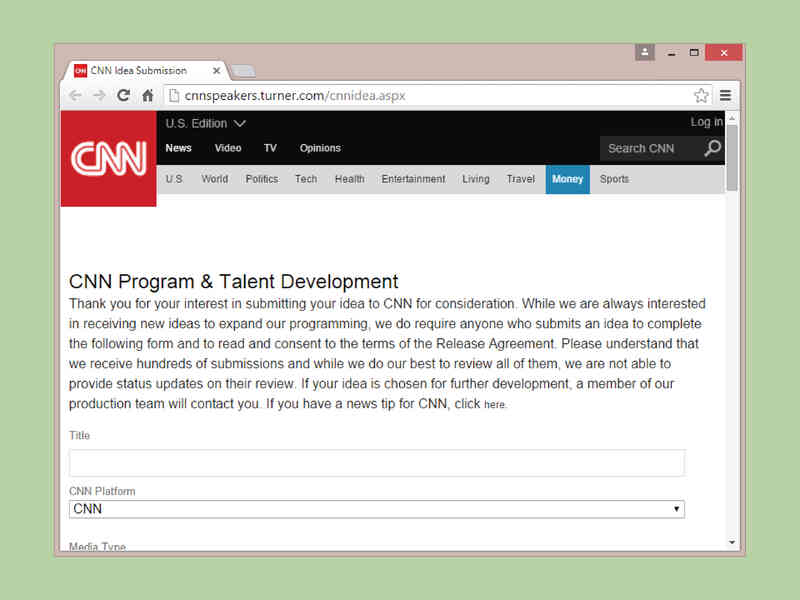Click inside the Title input field

tap(376, 463)
